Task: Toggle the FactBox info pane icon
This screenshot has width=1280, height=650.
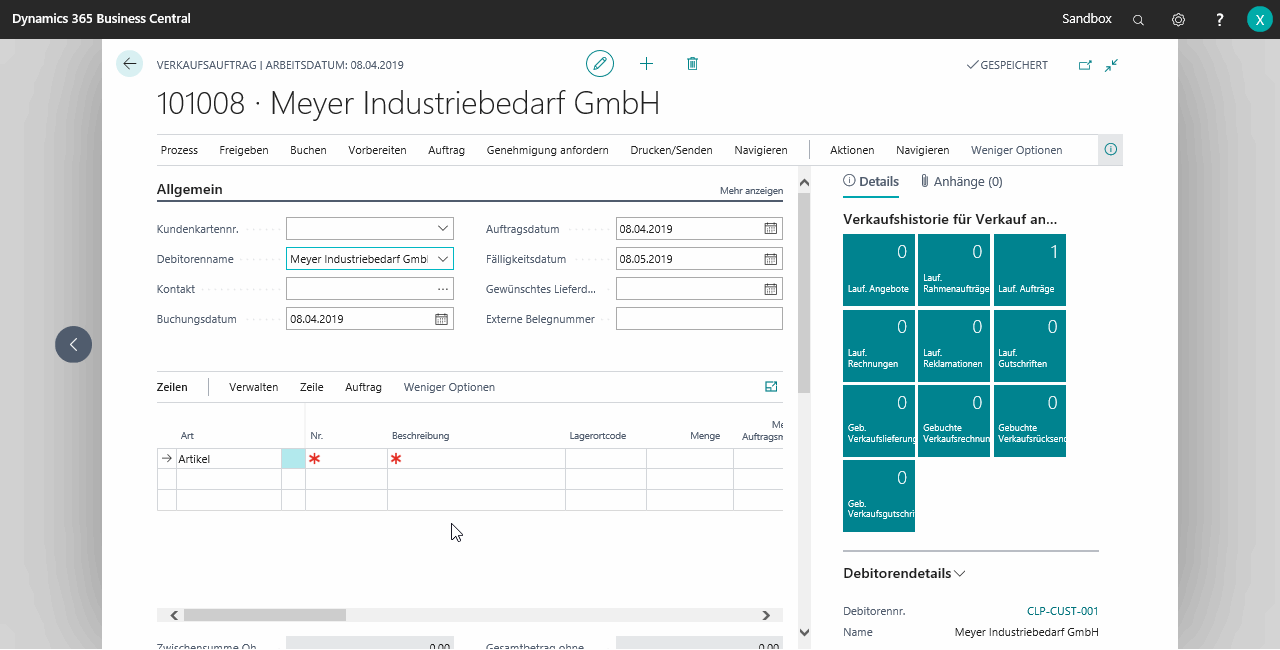Action: click(x=1110, y=150)
